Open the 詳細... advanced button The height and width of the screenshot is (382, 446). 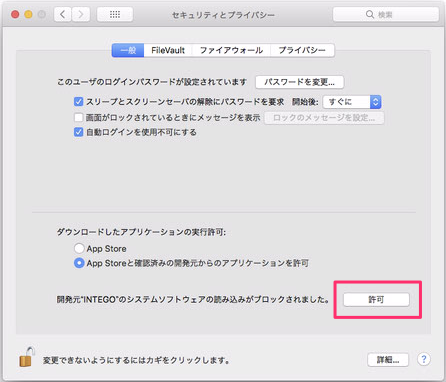(x=388, y=360)
